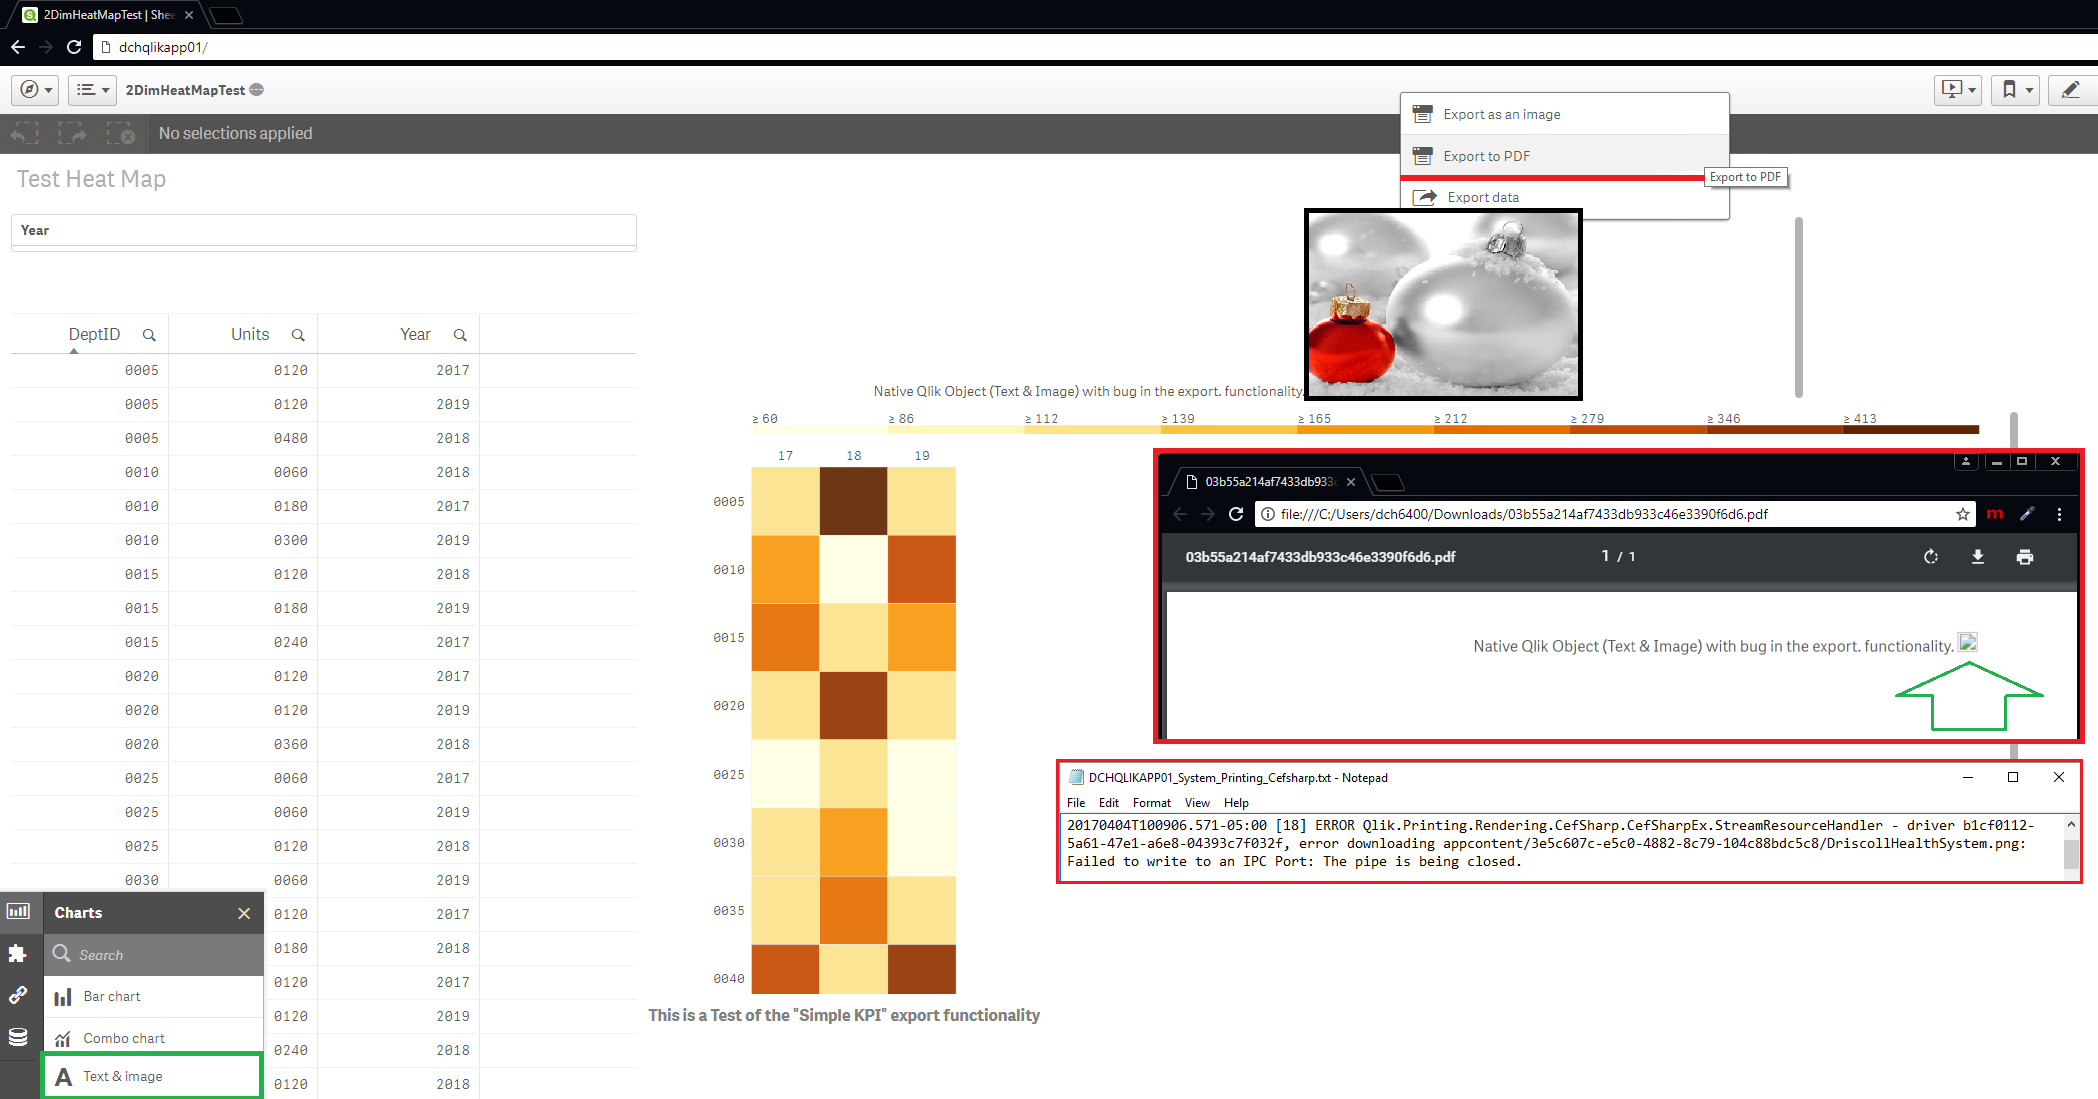The height and width of the screenshot is (1099, 2098).
Task: Click the red m extension icon
Action: click(1995, 514)
